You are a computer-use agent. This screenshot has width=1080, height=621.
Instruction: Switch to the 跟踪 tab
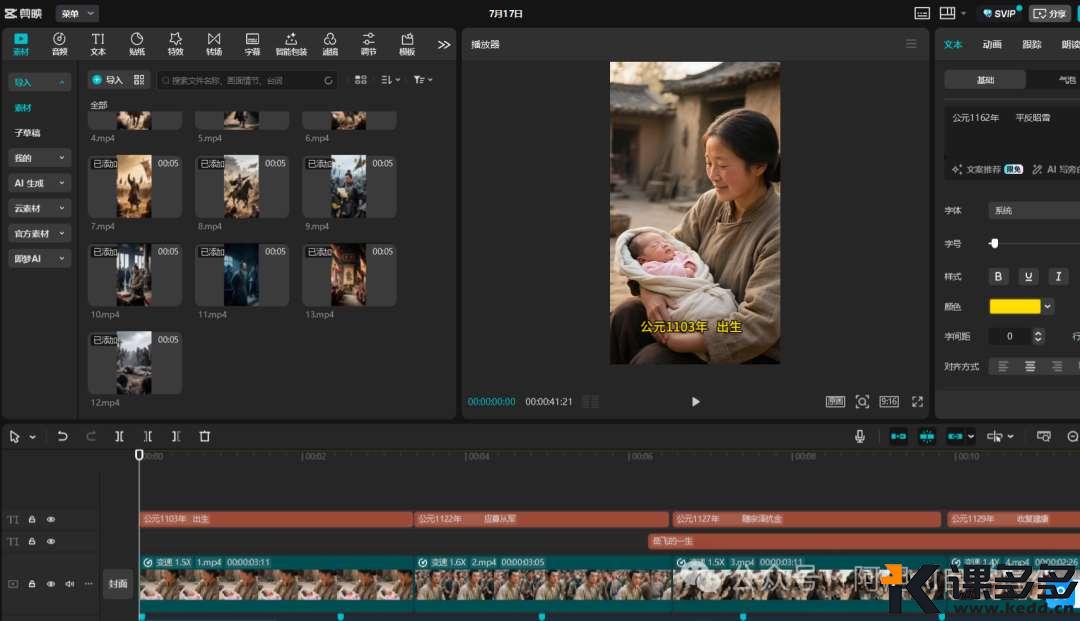point(1031,44)
